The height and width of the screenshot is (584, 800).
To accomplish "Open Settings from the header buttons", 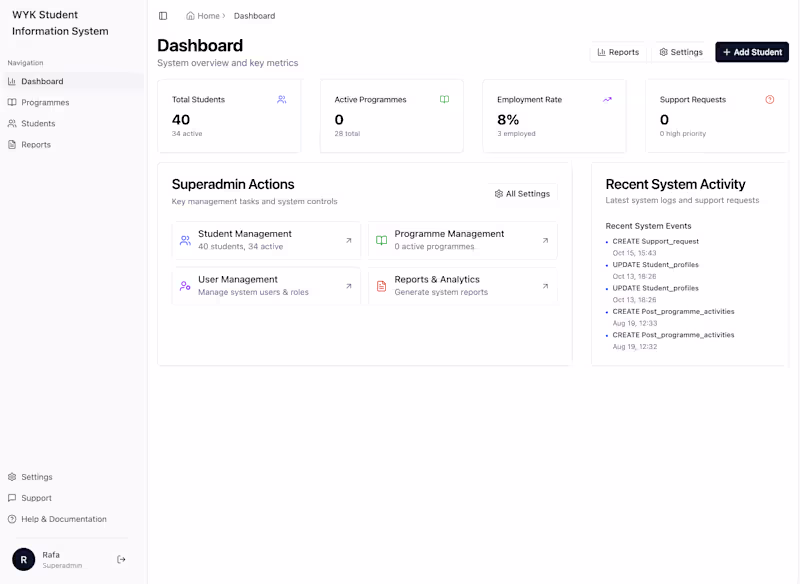I will click(681, 52).
